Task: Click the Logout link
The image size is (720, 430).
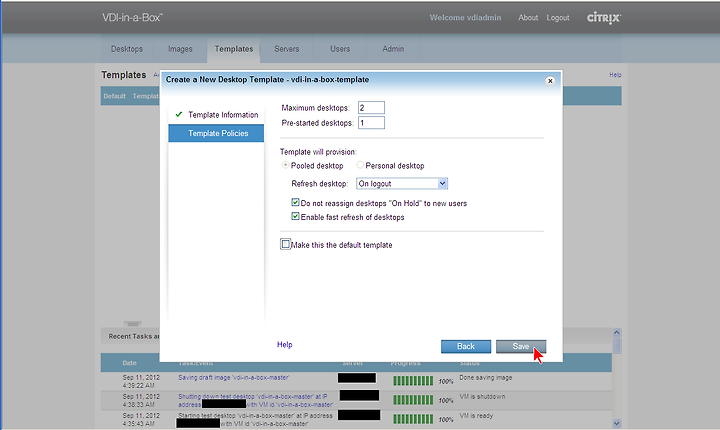Action: point(558,18)
